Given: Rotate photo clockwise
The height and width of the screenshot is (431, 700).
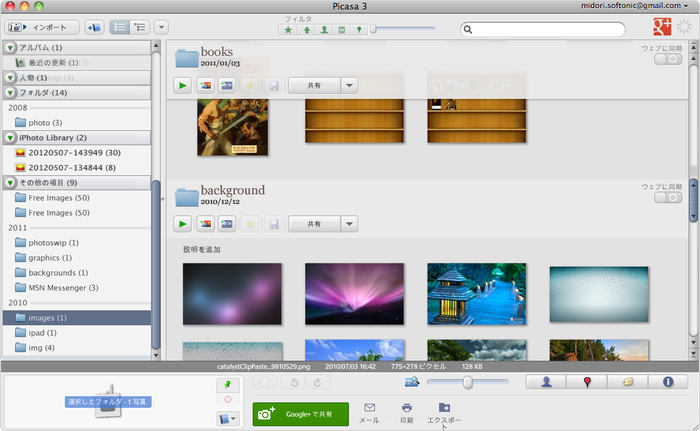Looking at the screenshot, I should tap(317, 382).
